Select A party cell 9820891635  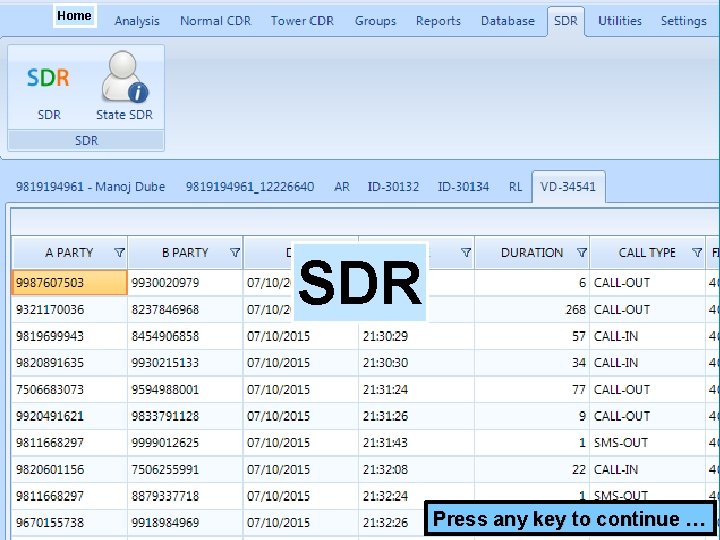pyautogui.click(x=69, y=363)
